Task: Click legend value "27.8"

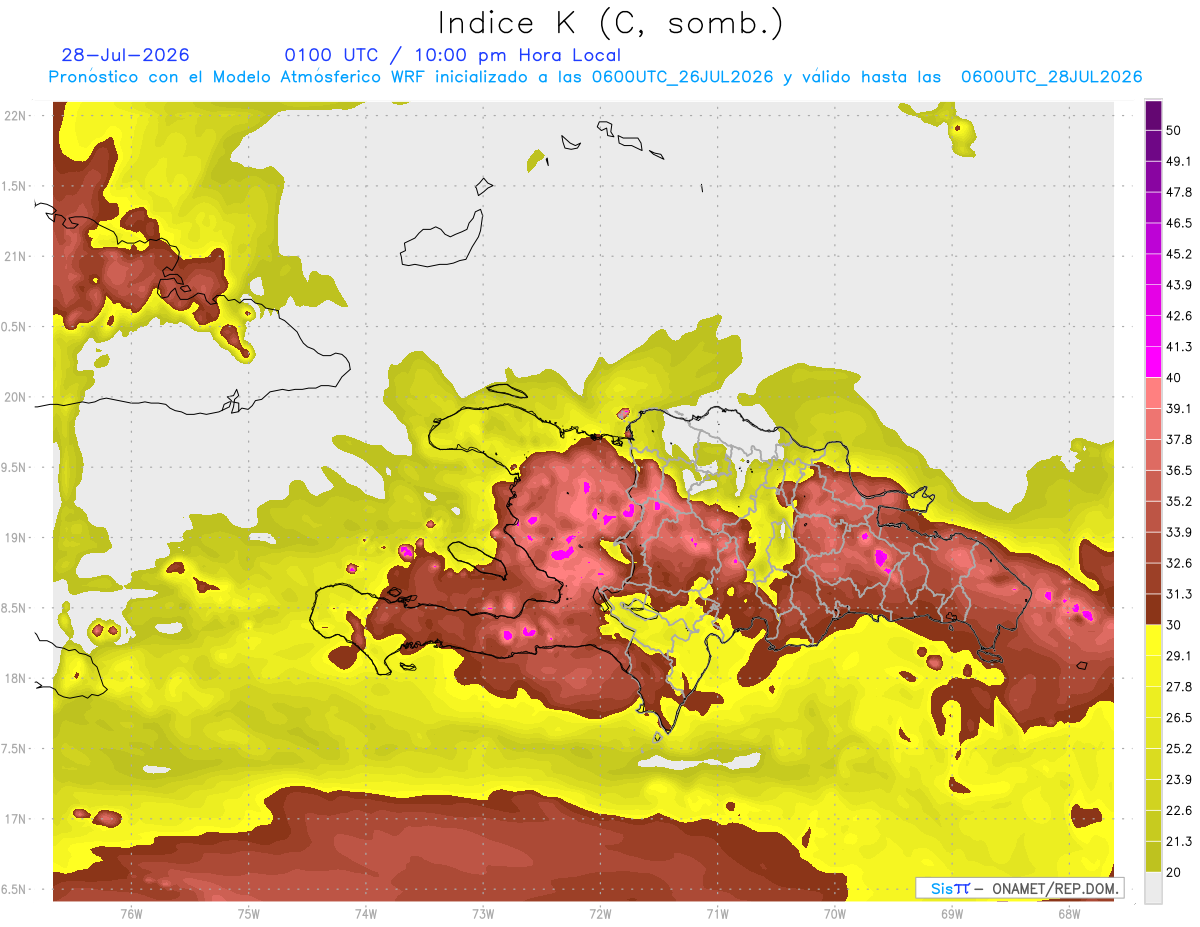Action: point(1179,686)
